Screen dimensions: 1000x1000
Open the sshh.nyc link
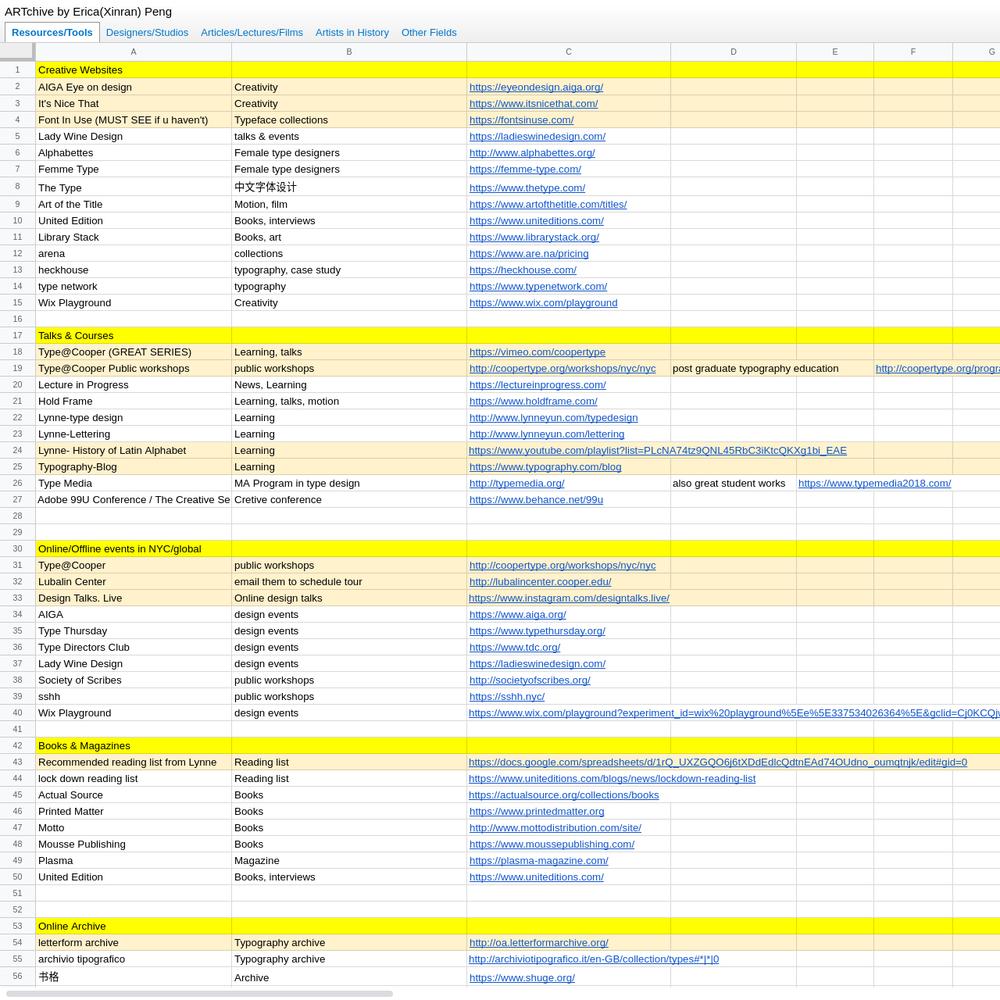[x=507, y=697]
